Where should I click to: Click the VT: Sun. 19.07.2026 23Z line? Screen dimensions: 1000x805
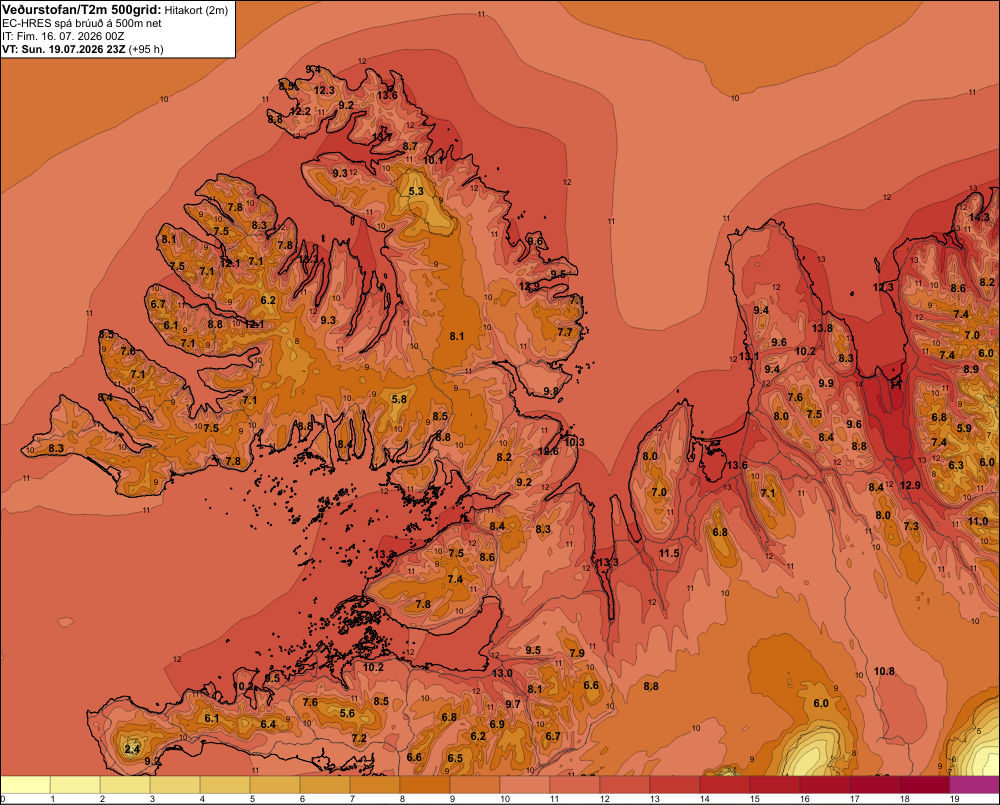coord(83,49)
